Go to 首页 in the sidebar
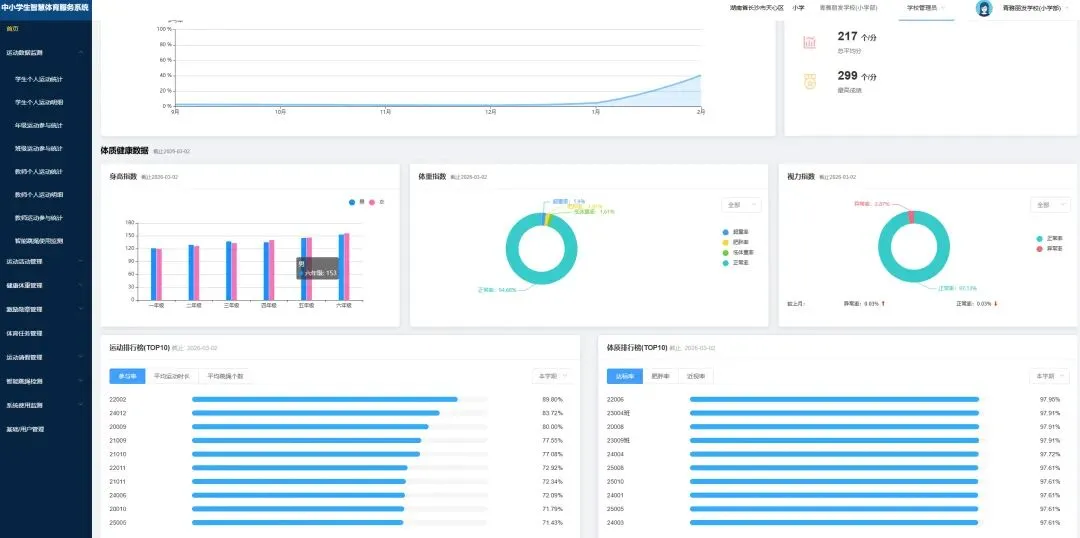1080x538 pixels. click(12, 29)
